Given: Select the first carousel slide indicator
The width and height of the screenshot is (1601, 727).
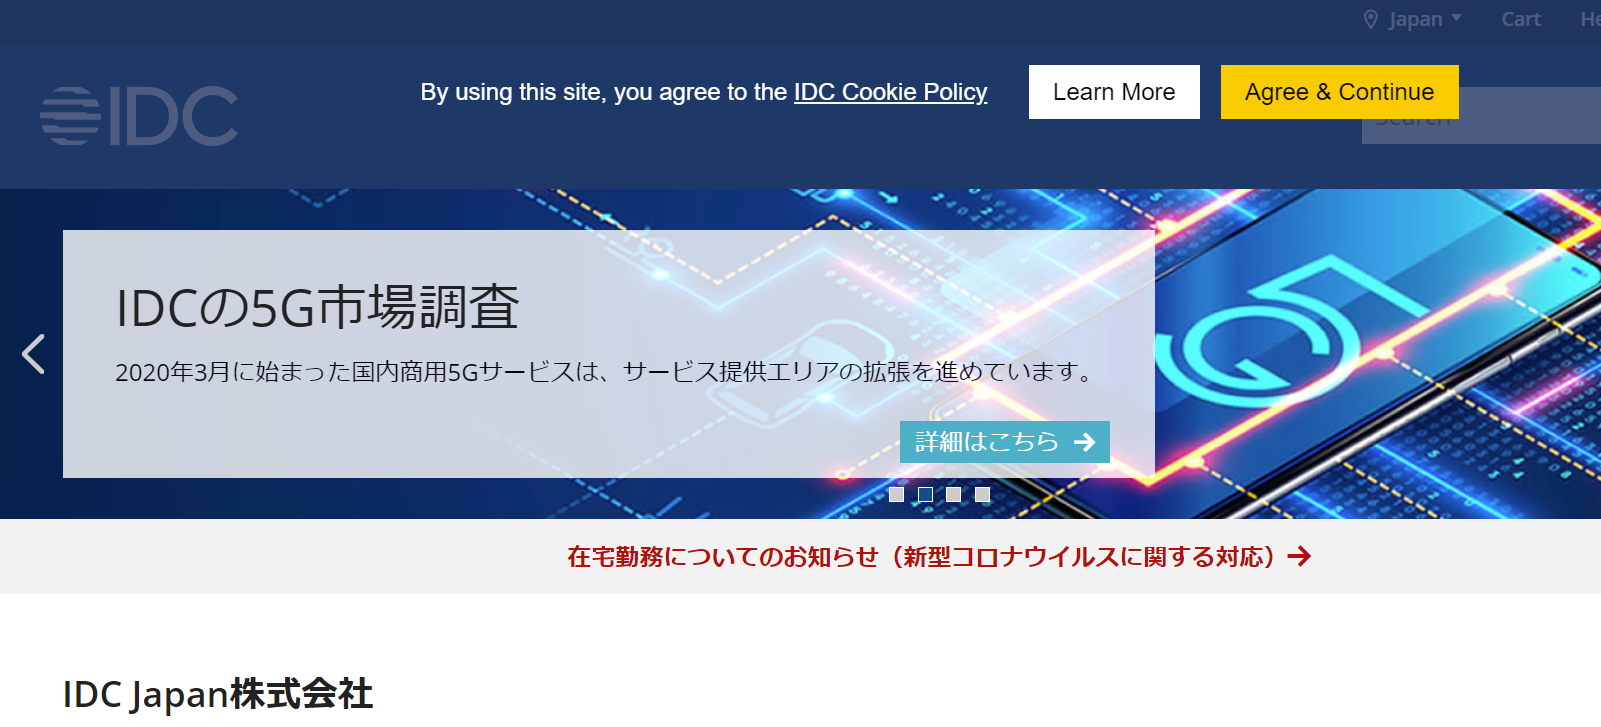Looking at the screenshot, I should click(x=897, y=495).
